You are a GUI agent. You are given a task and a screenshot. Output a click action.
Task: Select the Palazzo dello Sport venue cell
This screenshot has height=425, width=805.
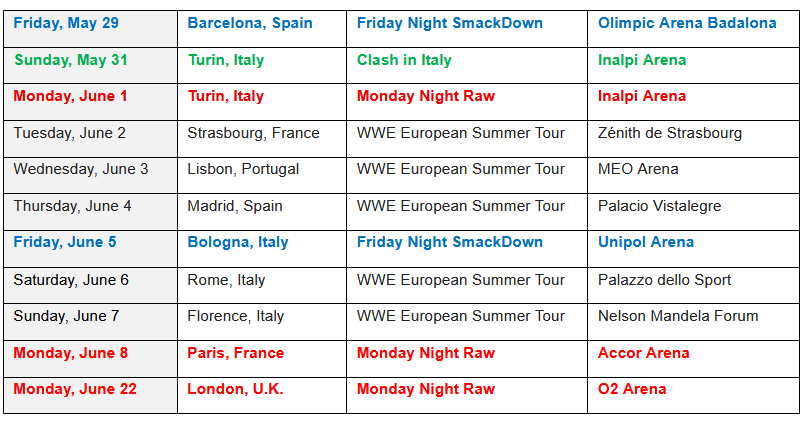click(665, 280)
